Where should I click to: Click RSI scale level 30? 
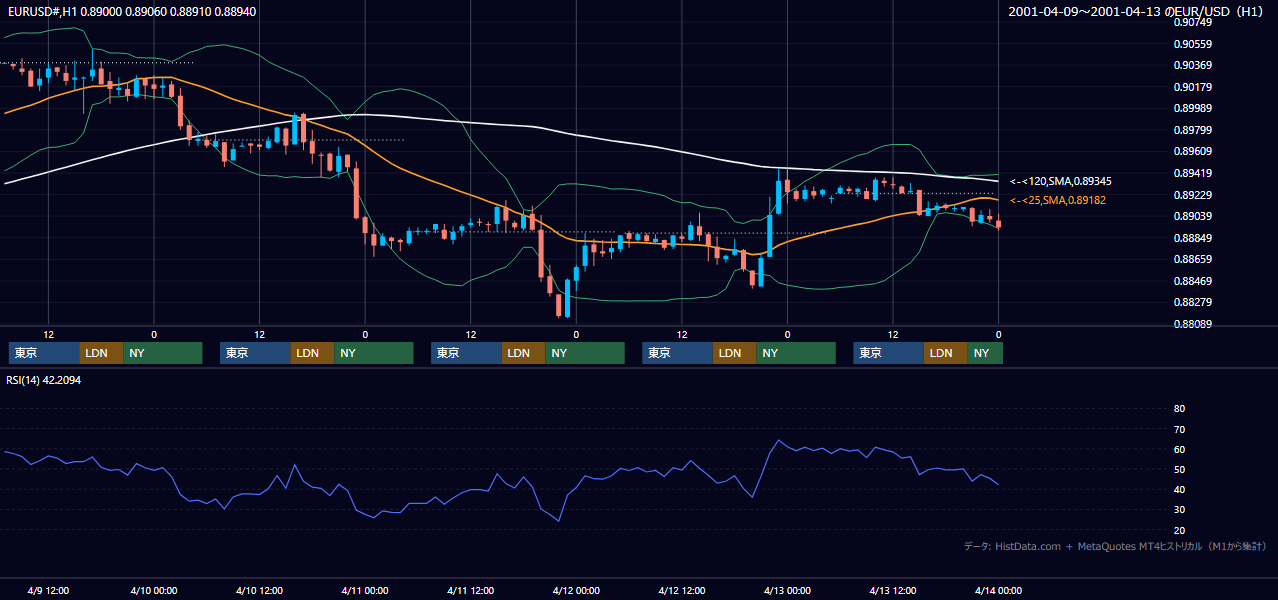pos(1179,510)
